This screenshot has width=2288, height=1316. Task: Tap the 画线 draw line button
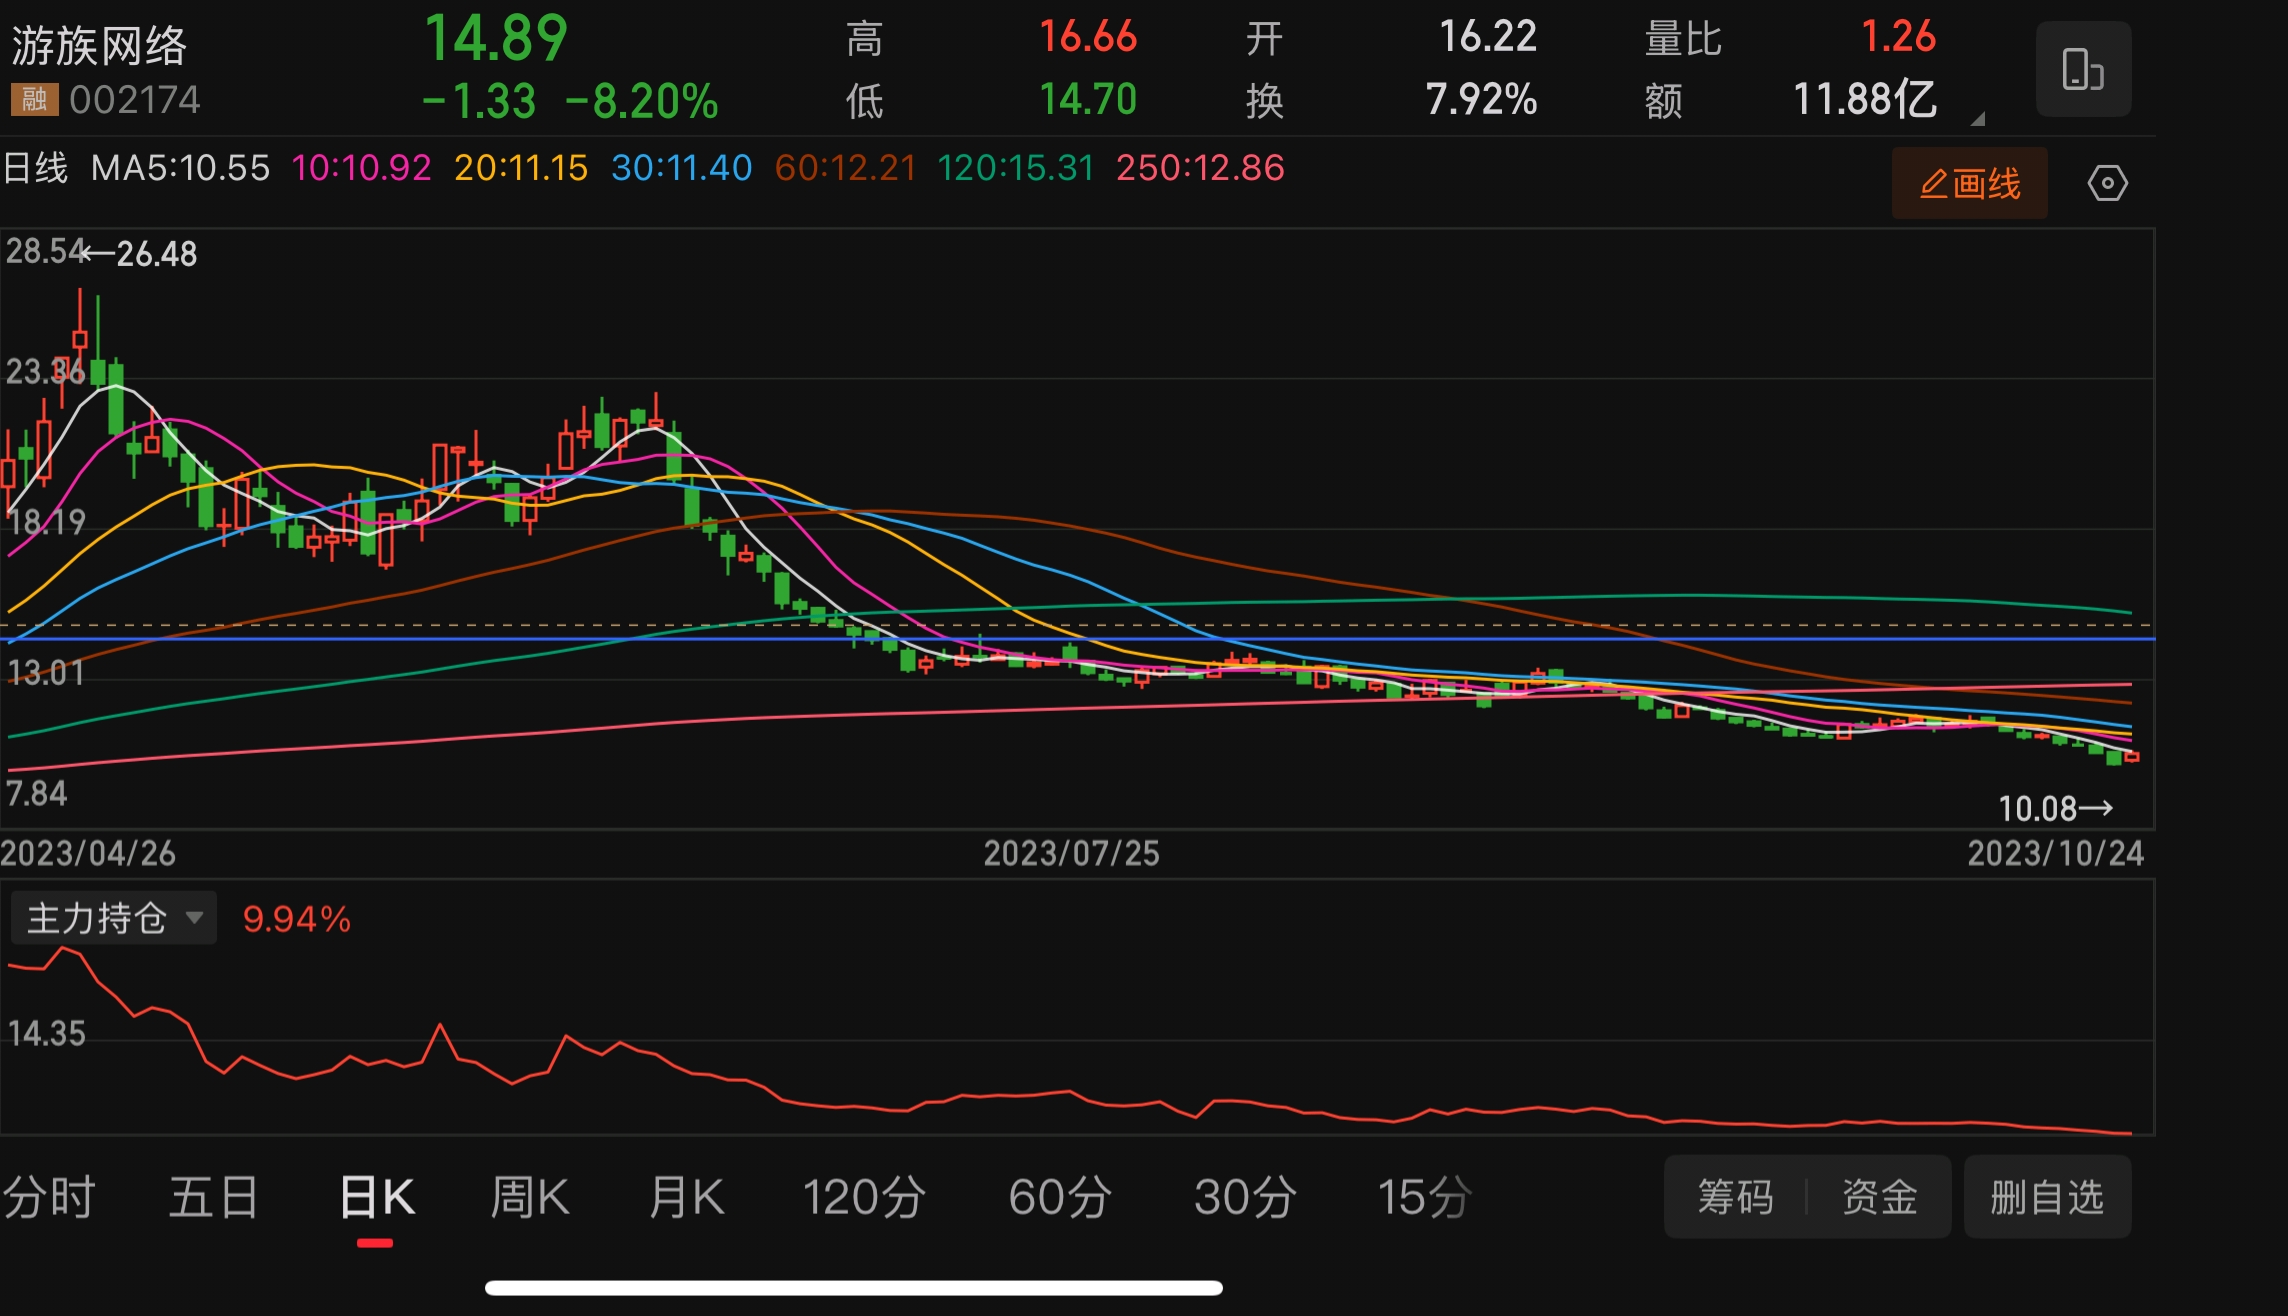[1969, 184]
